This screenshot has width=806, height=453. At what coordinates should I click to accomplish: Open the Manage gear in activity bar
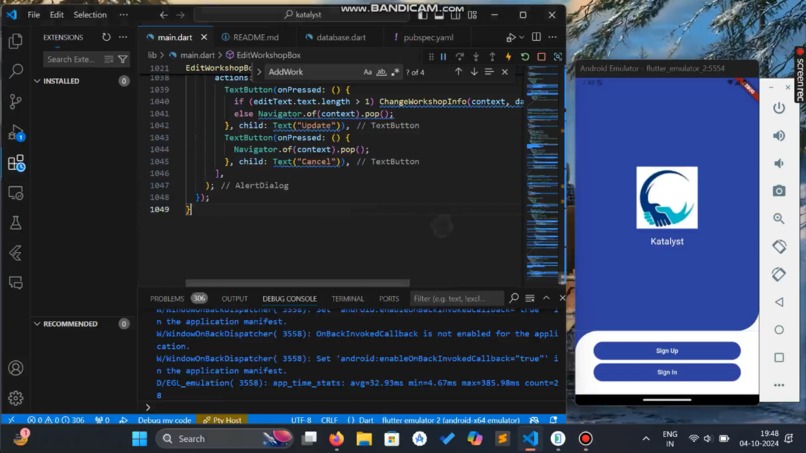(x=15, y=398)
